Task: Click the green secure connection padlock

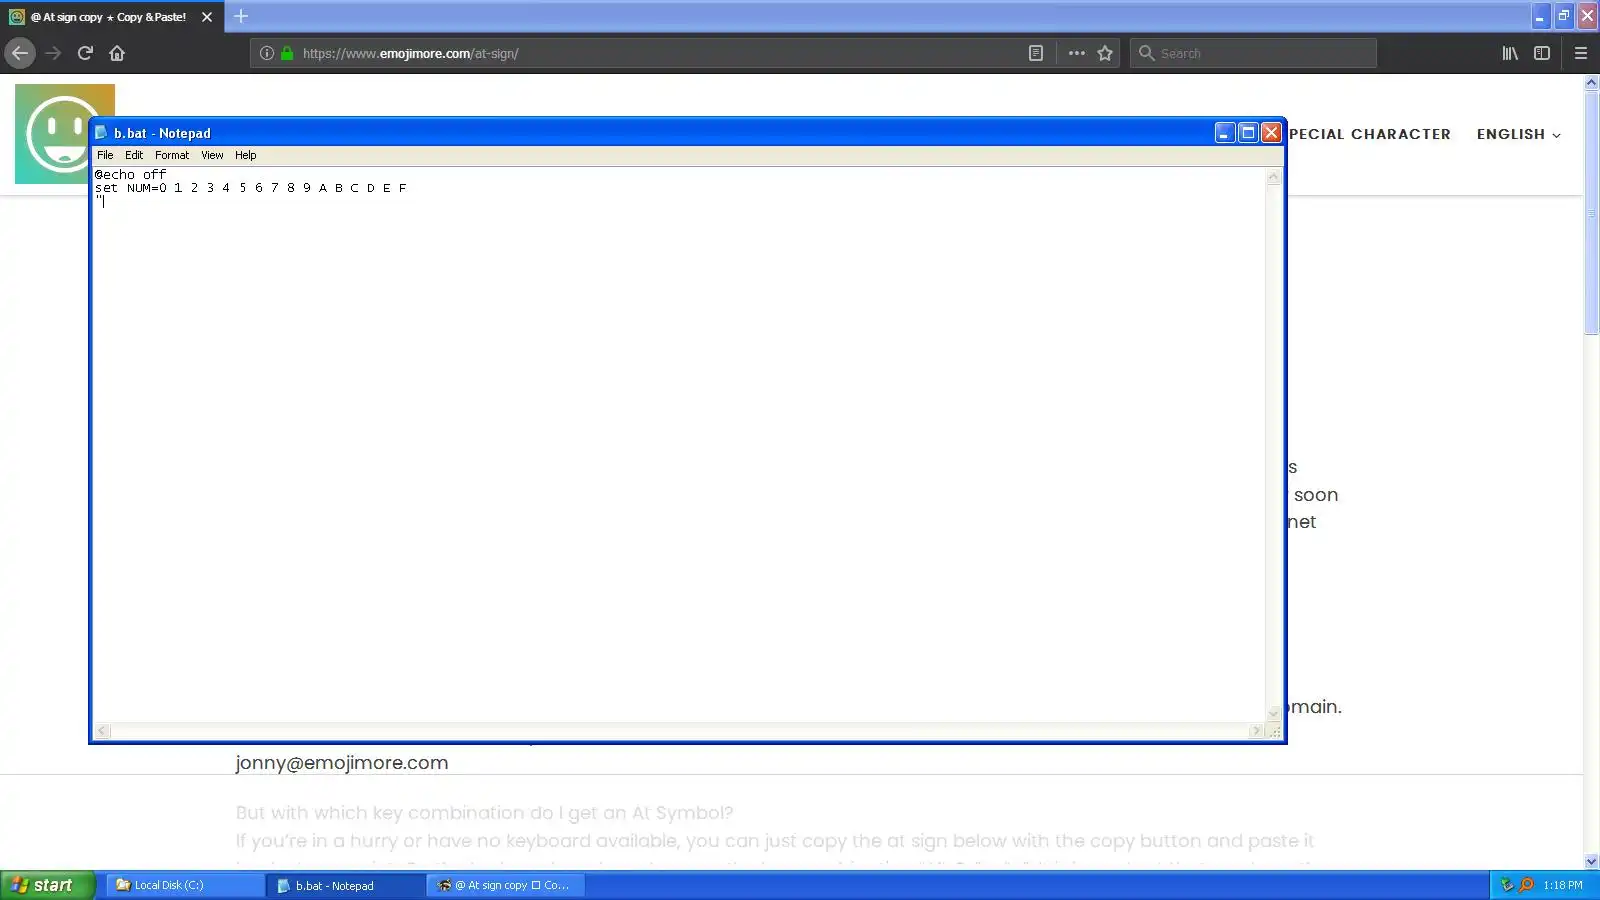Action: (x=287, y=53)
